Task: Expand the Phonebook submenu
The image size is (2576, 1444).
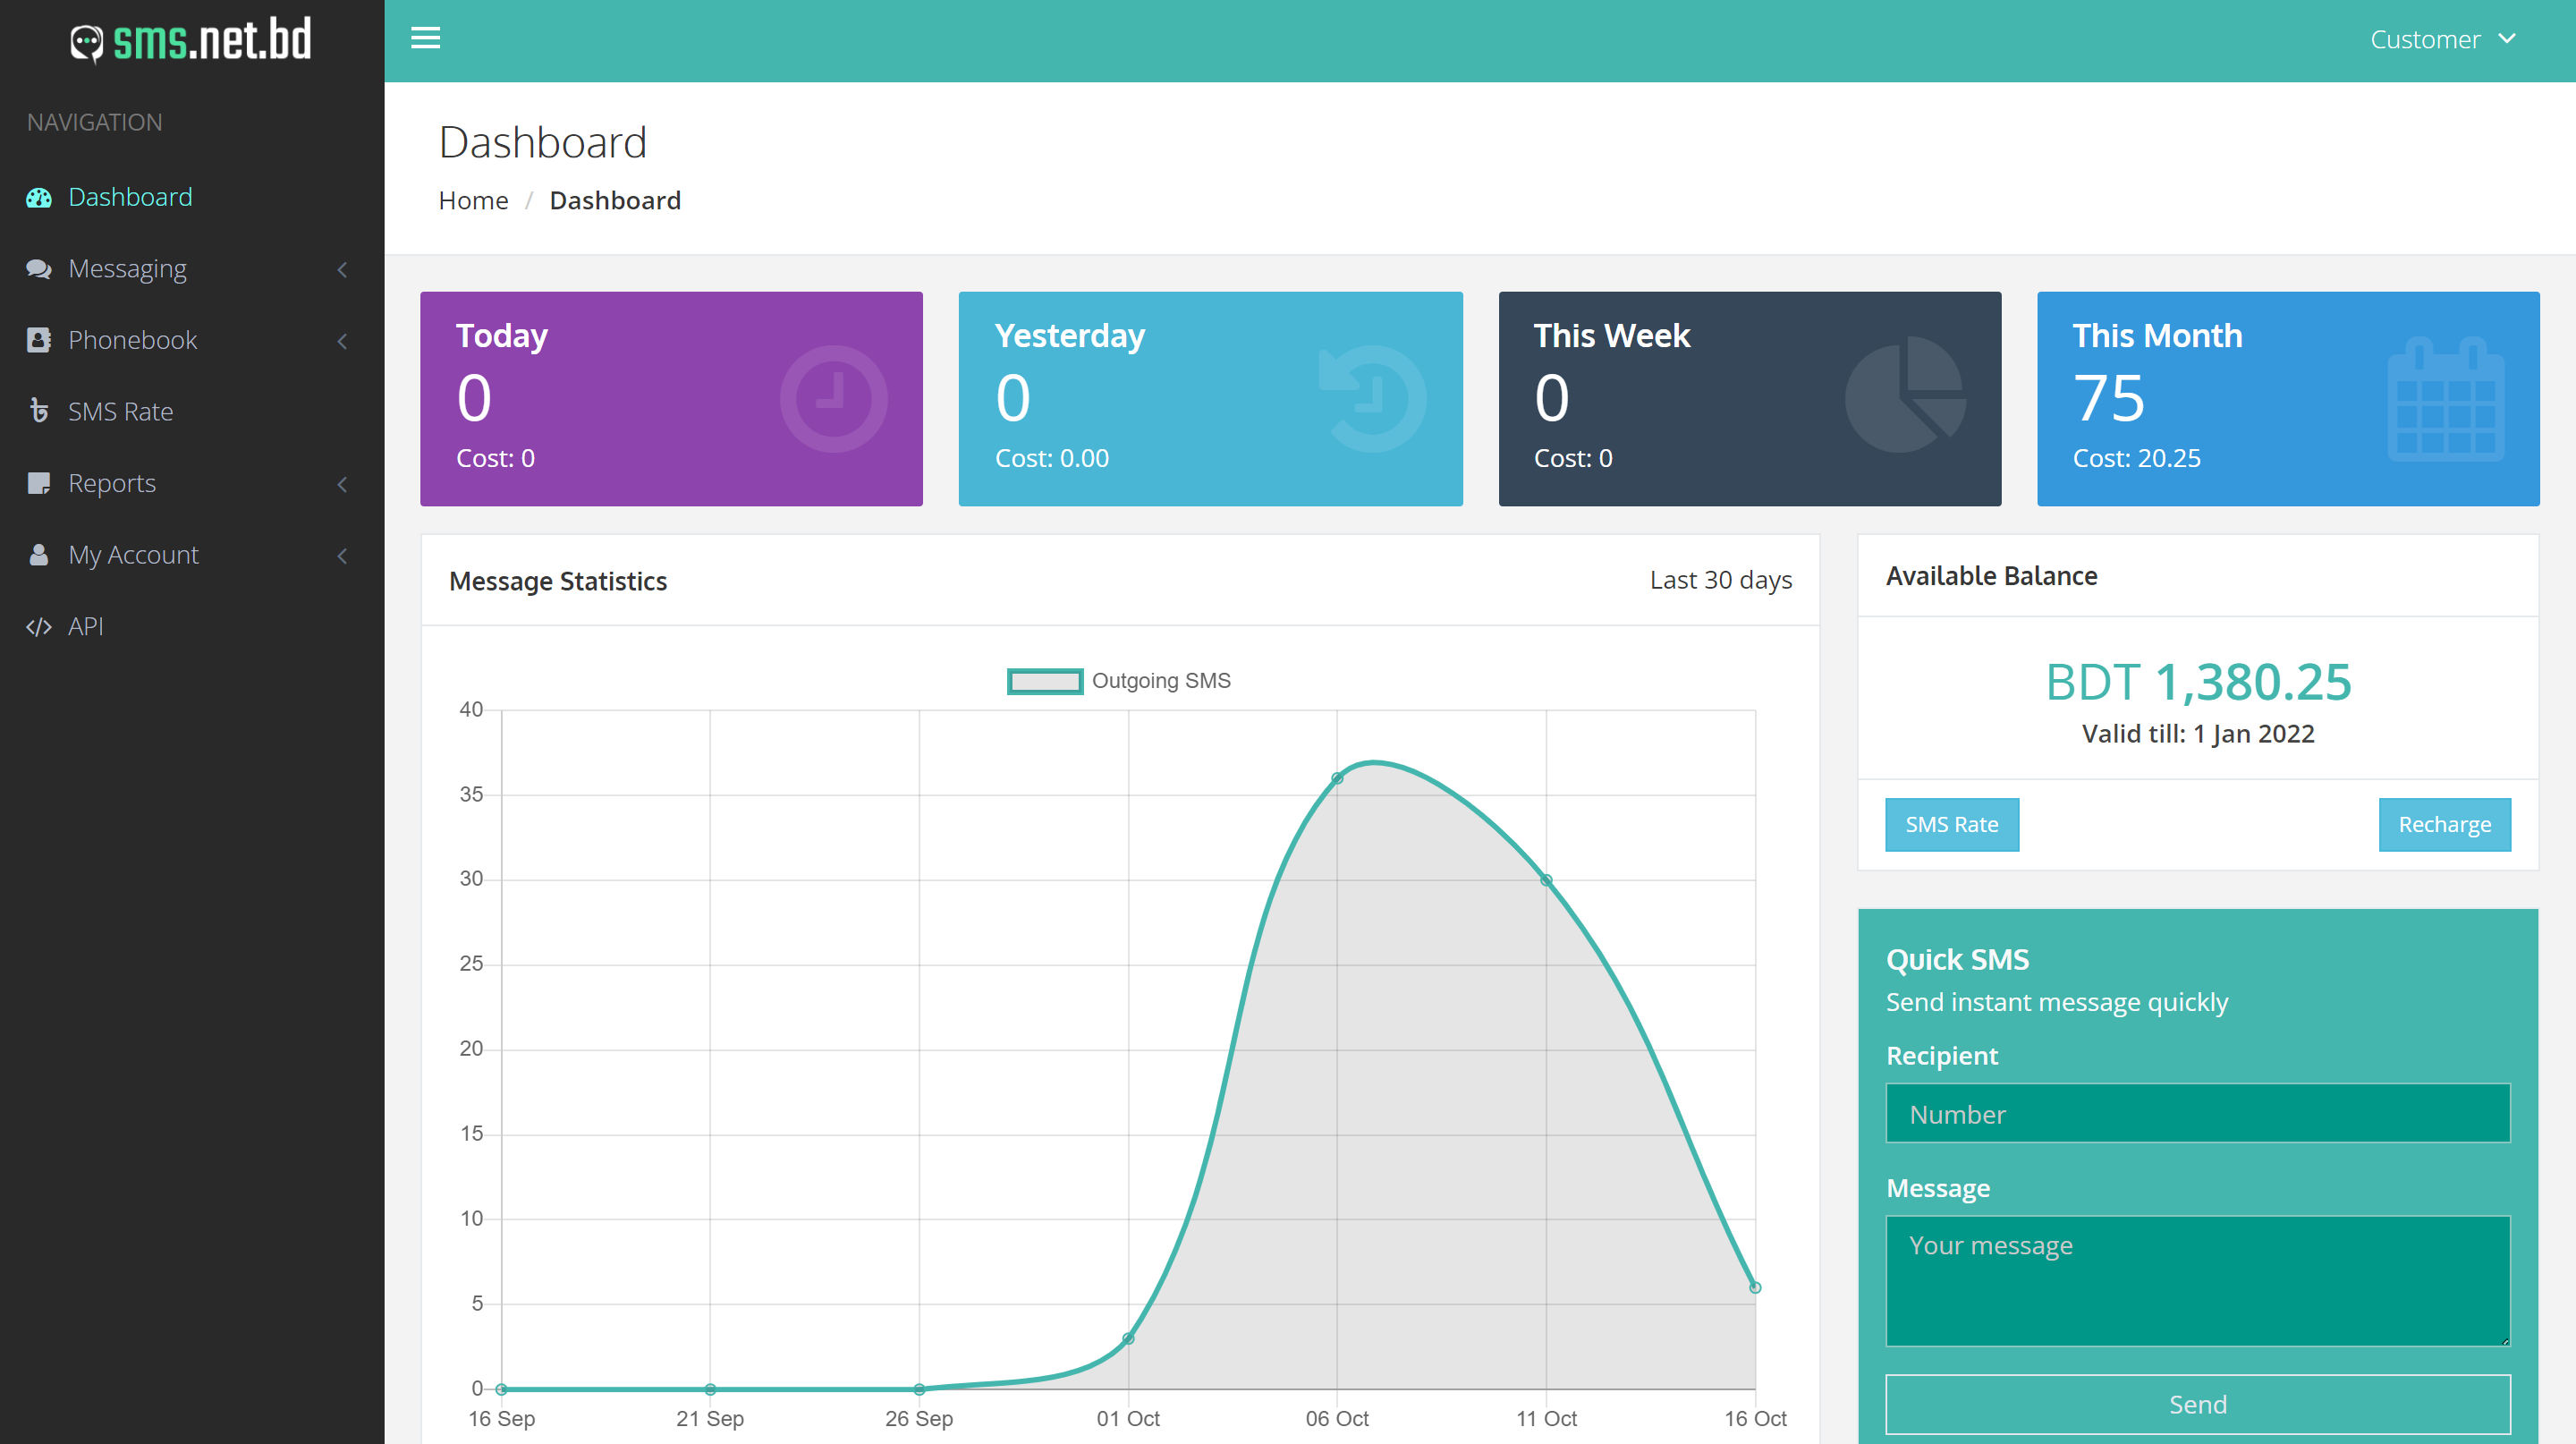Action: click(x=341, y=340)
